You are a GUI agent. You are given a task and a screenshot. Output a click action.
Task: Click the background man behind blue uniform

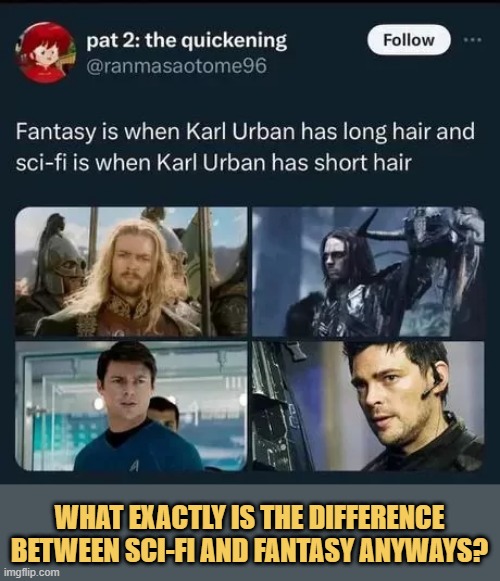pyautogui.click(x=165, y=413)
